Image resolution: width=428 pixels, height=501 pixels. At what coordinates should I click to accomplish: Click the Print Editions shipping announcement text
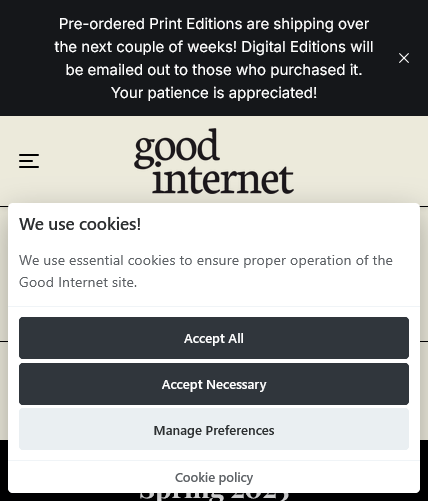tap(214, 58)
